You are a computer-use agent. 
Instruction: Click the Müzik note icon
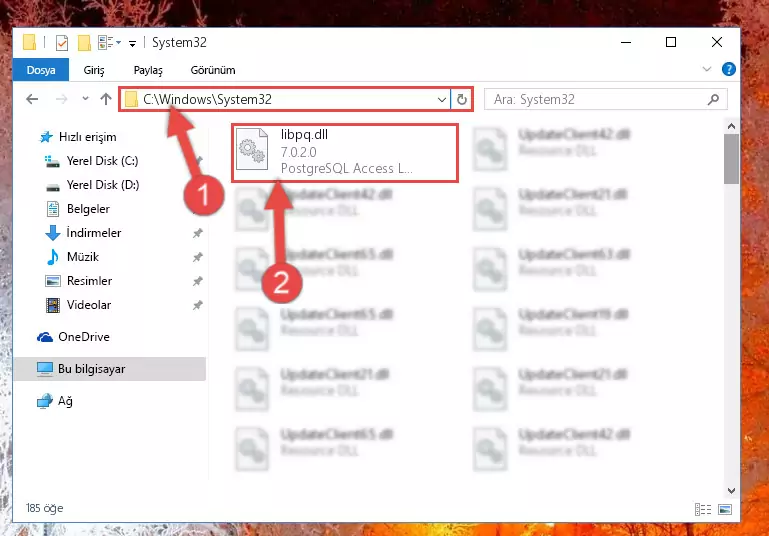(52, 257)
